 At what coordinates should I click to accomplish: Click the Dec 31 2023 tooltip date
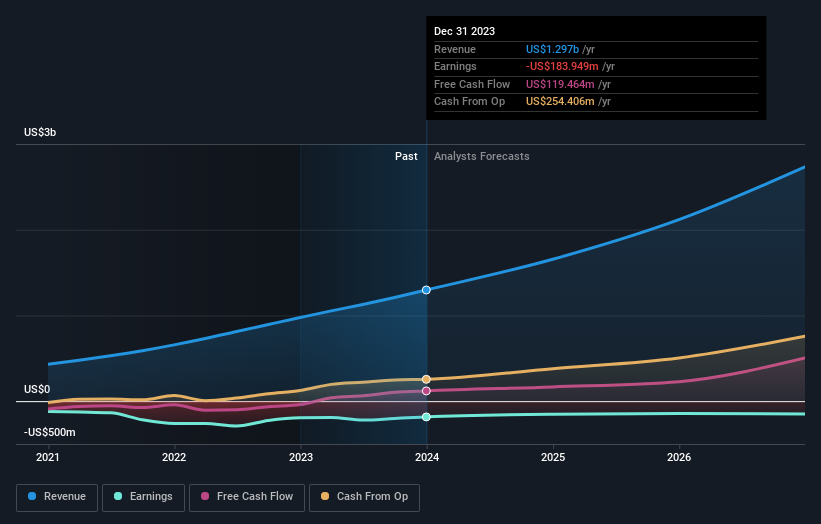click(464, 31)
